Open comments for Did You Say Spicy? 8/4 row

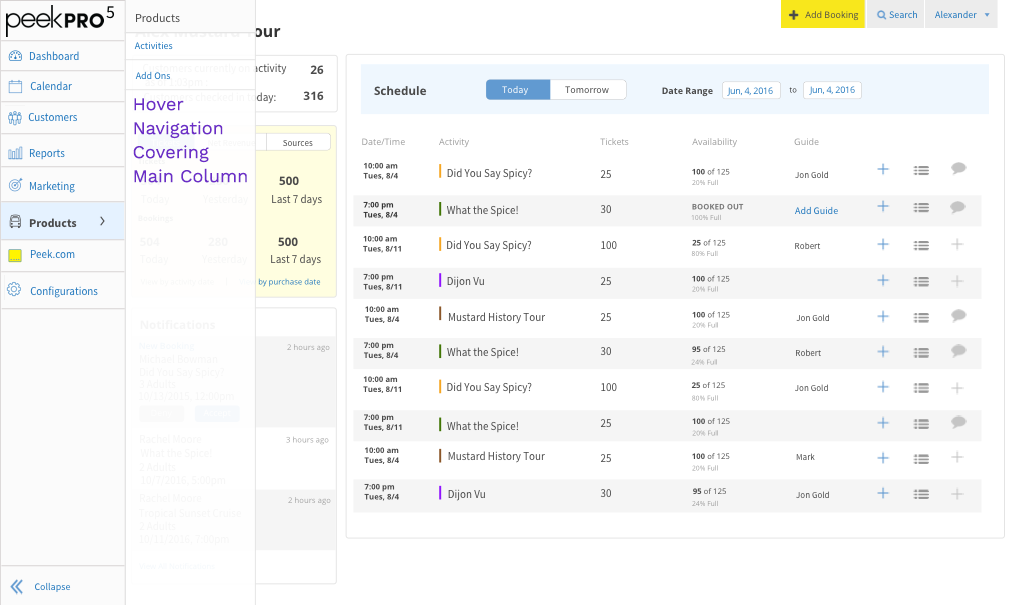pos(958,169)
